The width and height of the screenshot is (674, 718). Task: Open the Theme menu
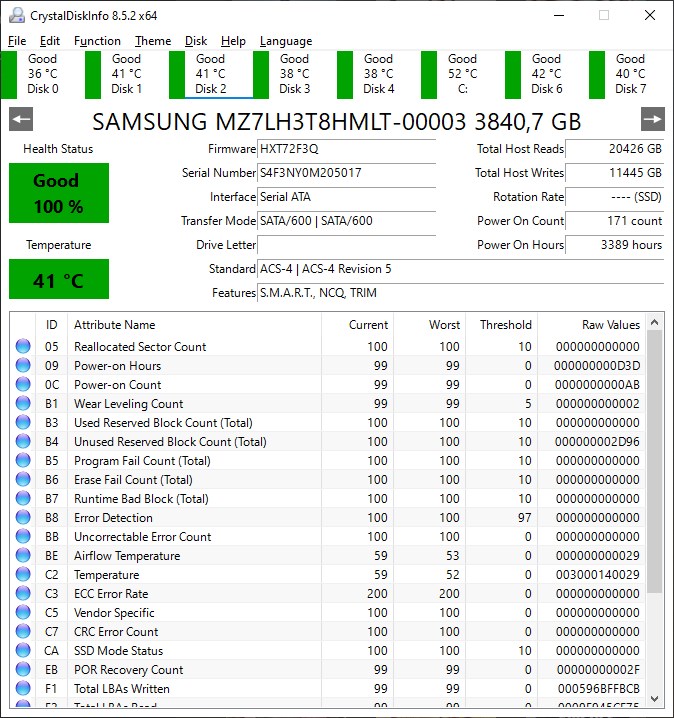click(153, 41)
